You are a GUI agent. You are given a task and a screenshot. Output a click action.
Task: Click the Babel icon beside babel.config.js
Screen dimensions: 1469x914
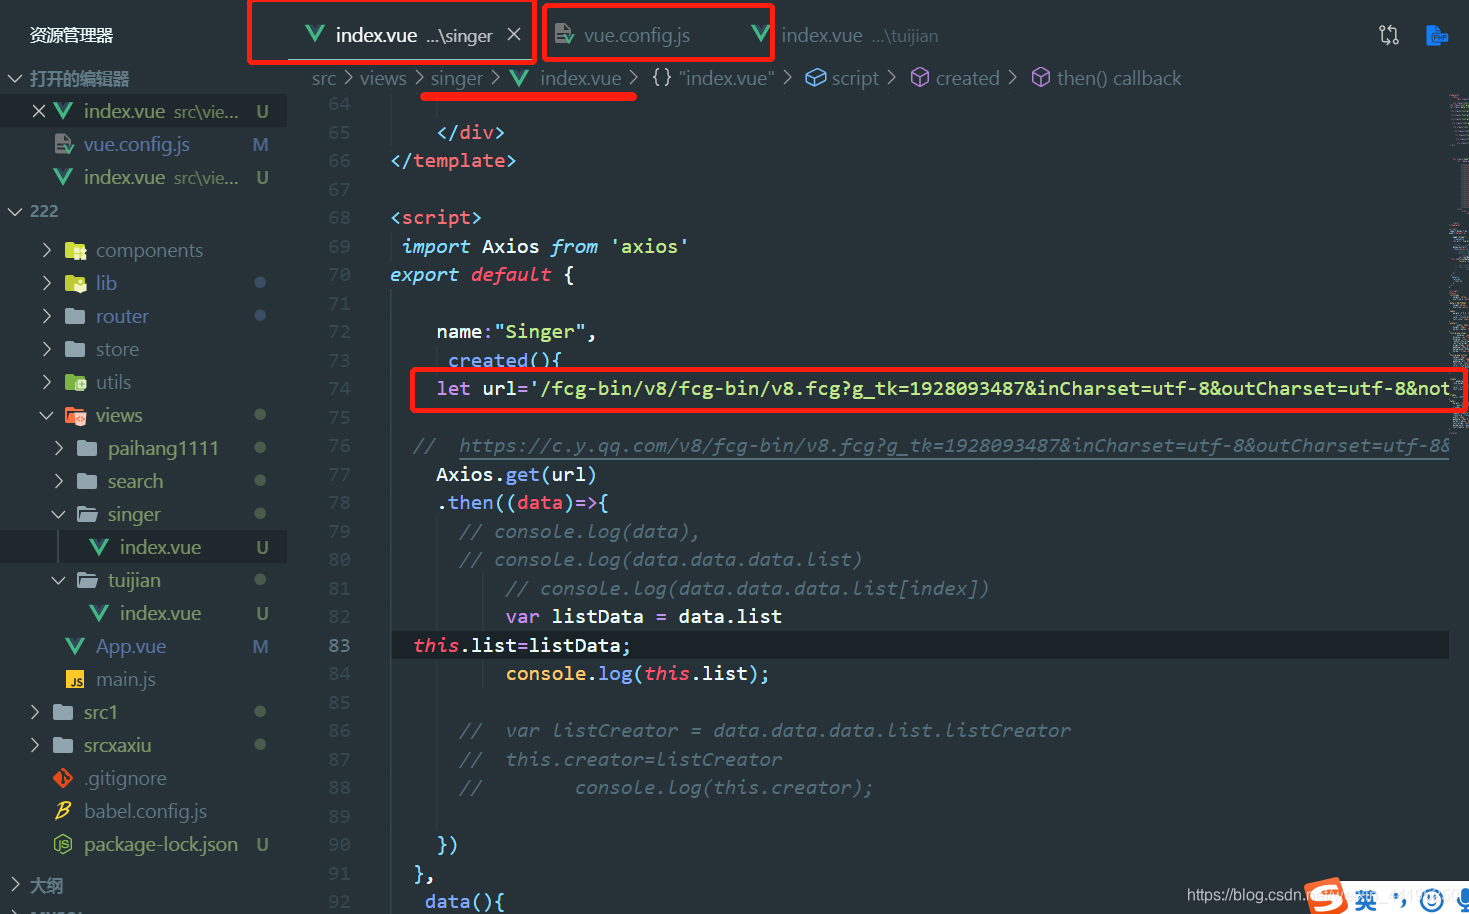click(x=63, y=811)
